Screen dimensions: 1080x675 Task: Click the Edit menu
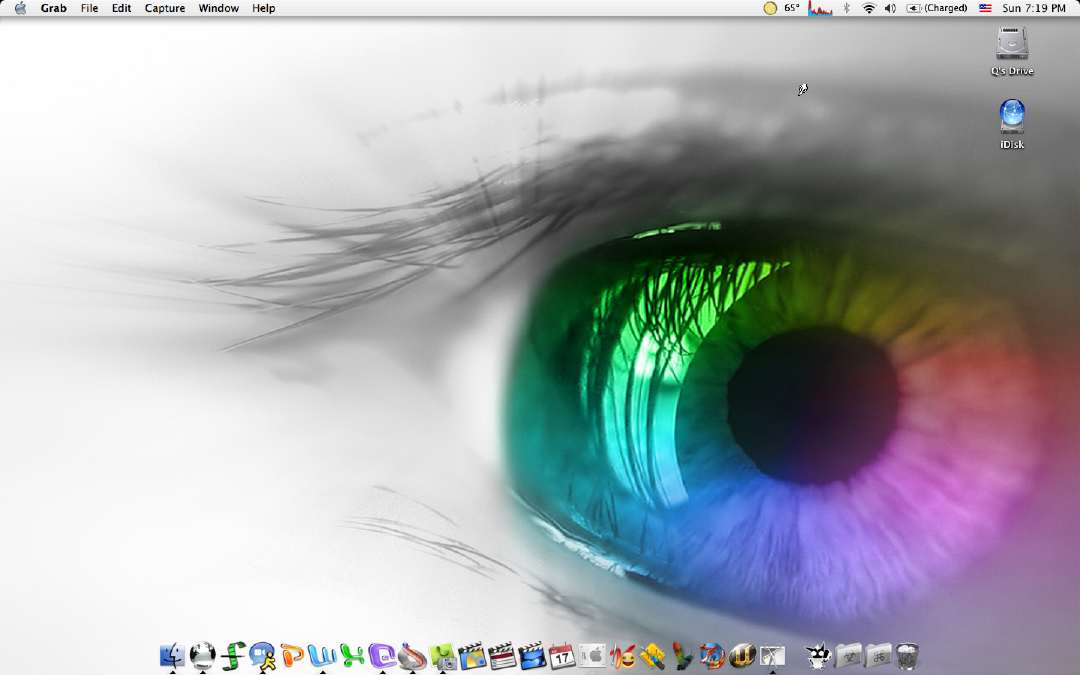click(121, 8)
